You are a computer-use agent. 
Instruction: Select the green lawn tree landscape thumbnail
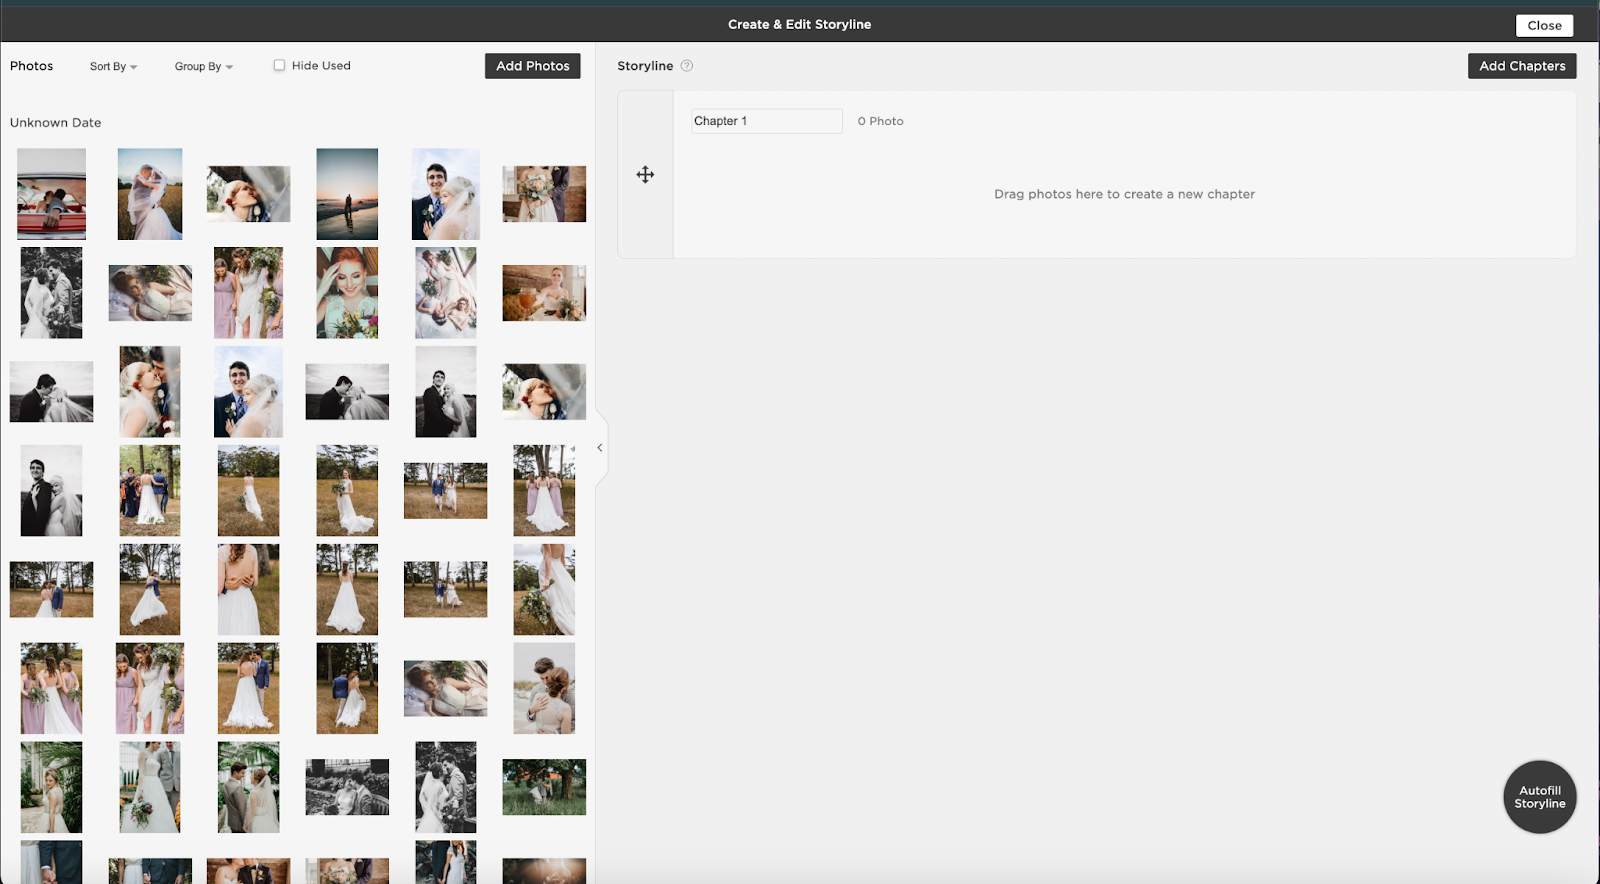pos(544,787)
